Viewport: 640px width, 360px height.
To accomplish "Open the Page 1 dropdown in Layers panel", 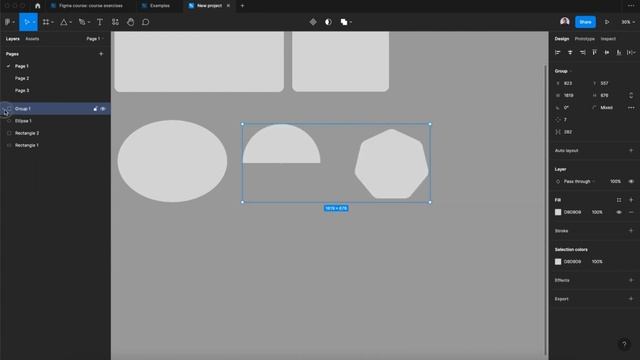I will point(95,39).
